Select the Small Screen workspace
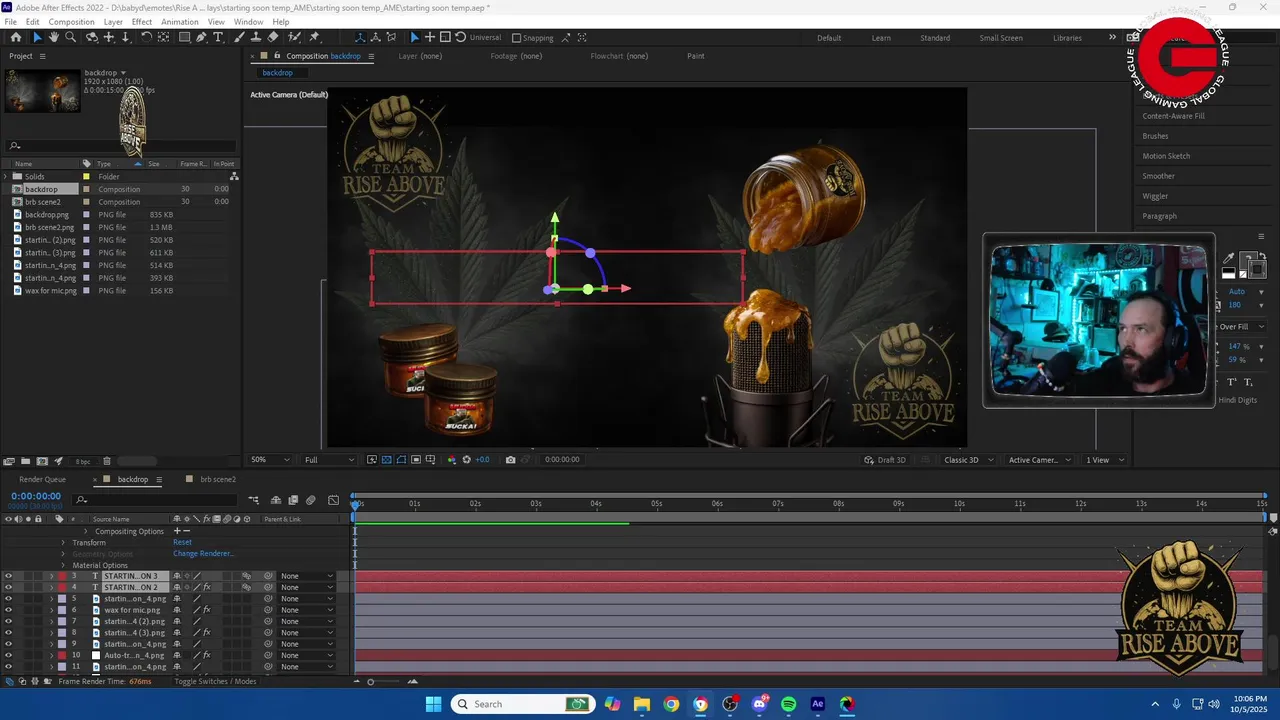The width and height of the screenshot is (1280, 720). (x=1001, y=38)
